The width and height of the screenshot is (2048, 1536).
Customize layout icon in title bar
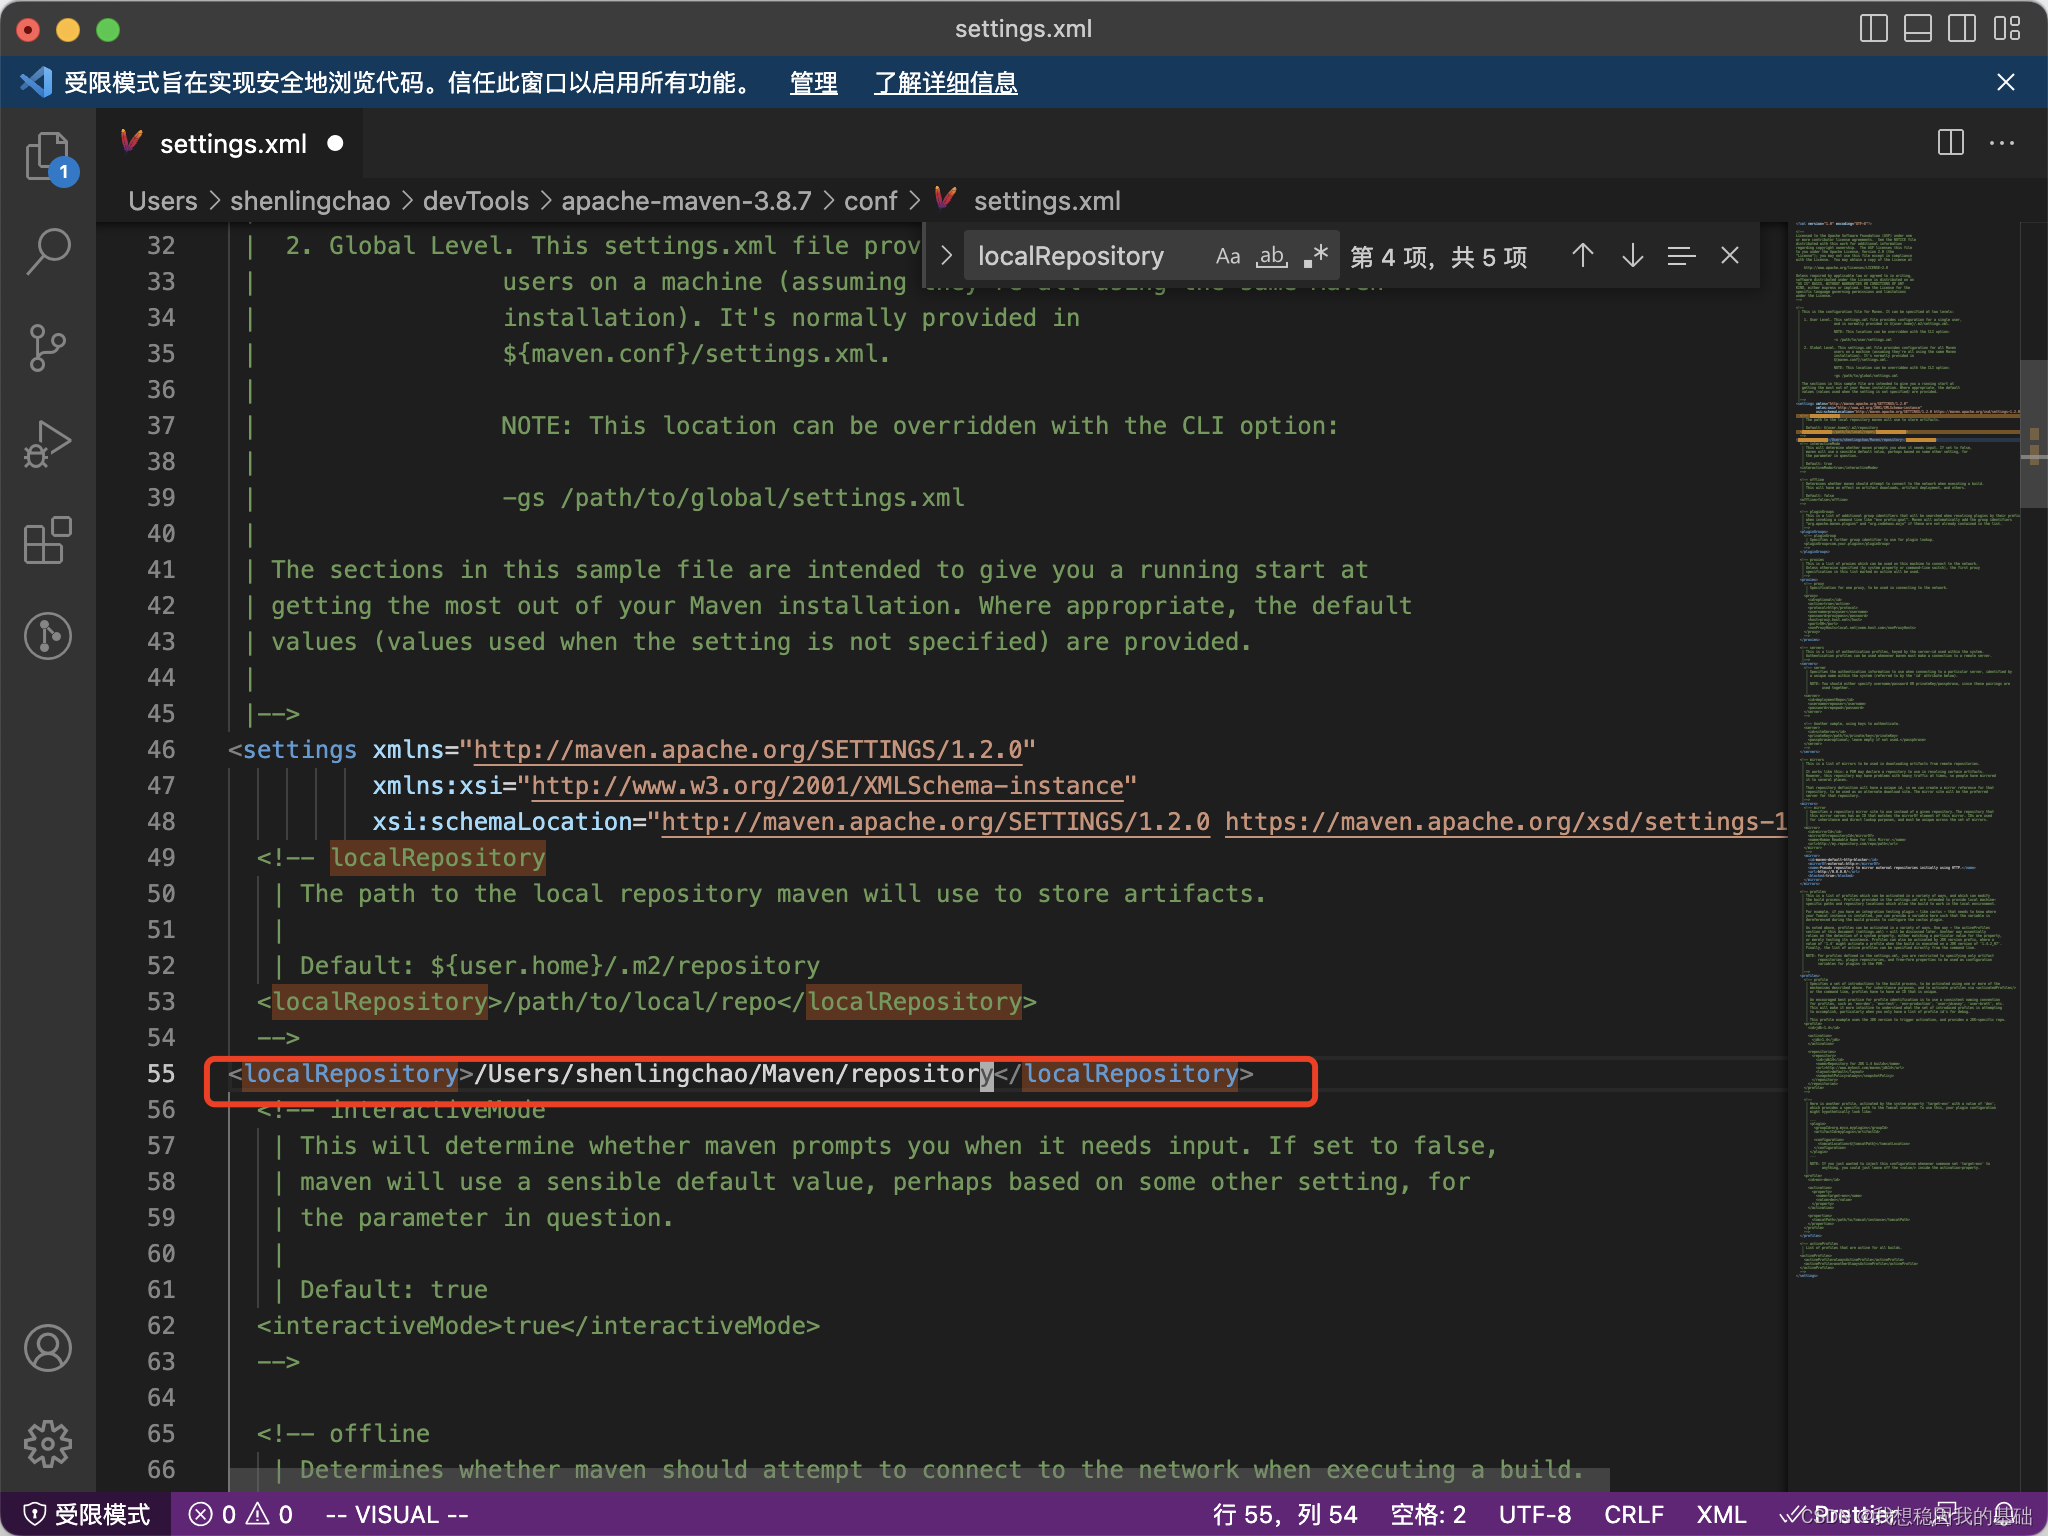[x=2006, y=29]
